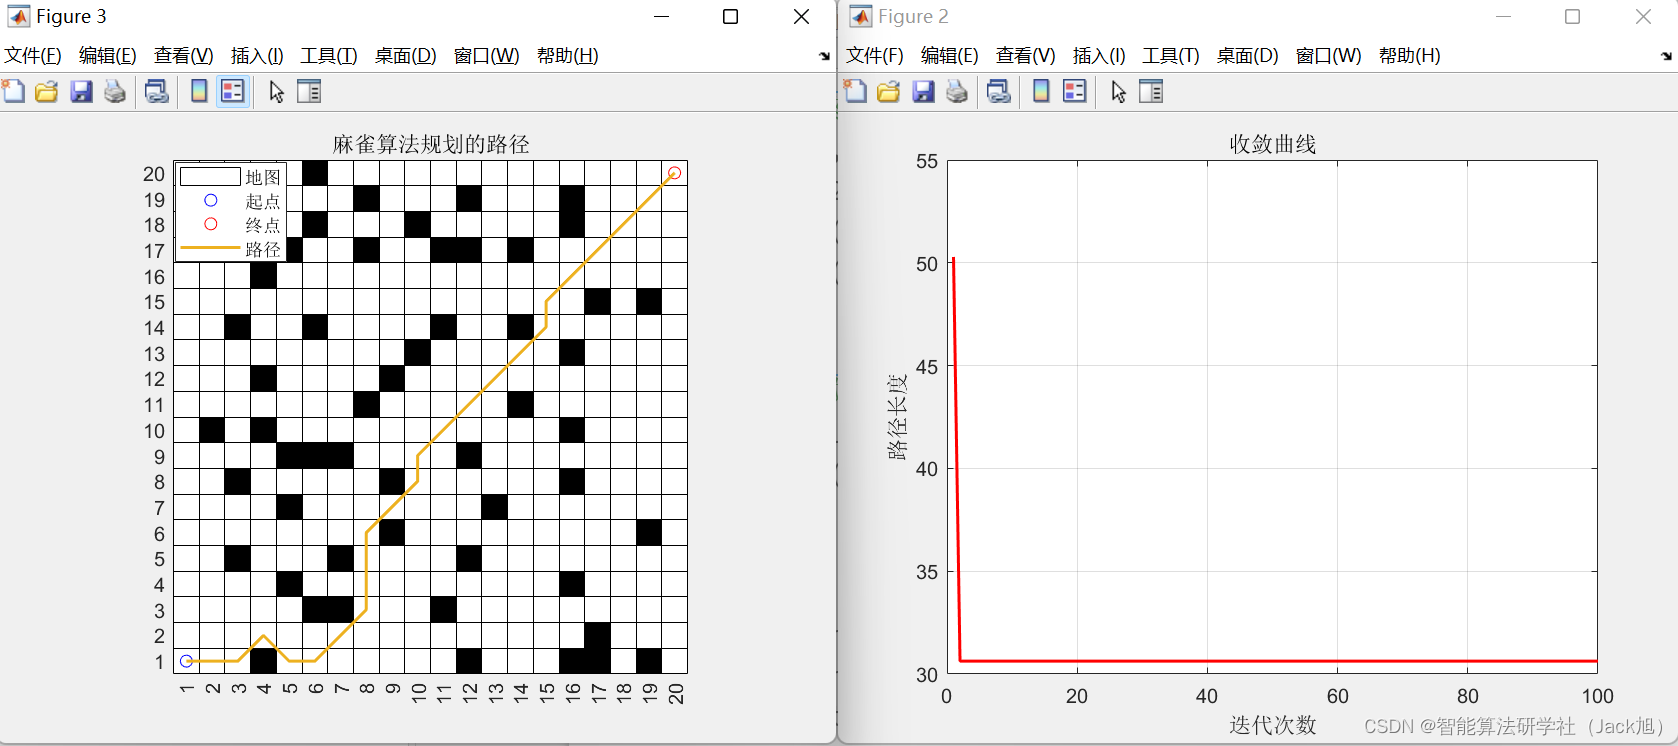This screenshot has width=1678, height=746.
Task: Open 帮助(H) menu in Figure 2
Action: point(1410,56)
